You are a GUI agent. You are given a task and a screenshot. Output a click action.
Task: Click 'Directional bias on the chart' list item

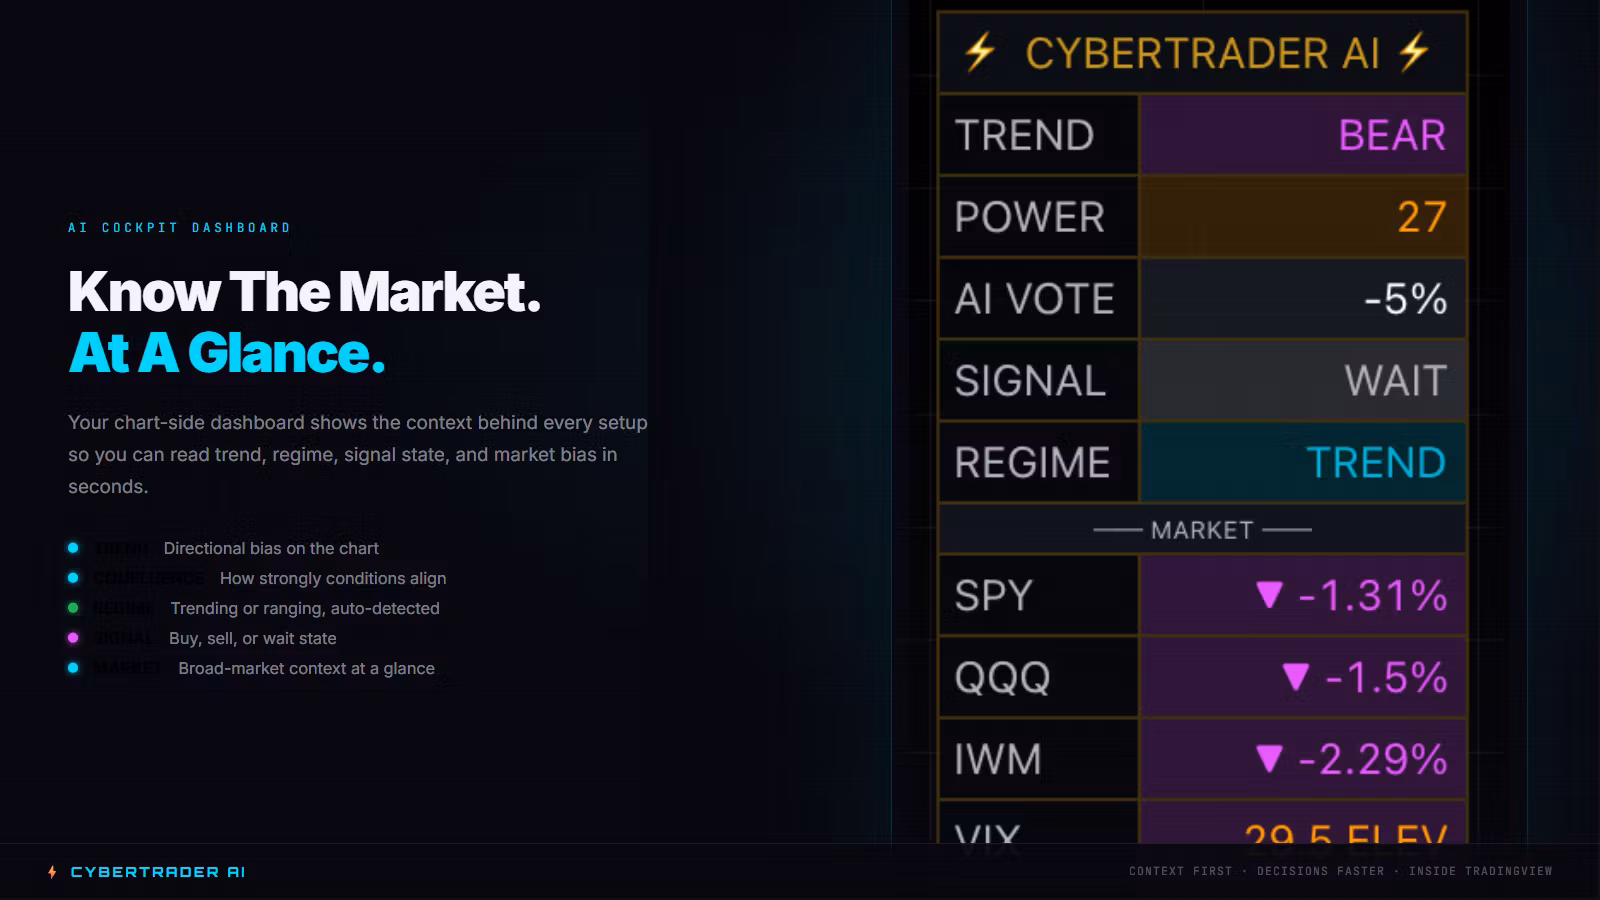click(x=271, y=548)
